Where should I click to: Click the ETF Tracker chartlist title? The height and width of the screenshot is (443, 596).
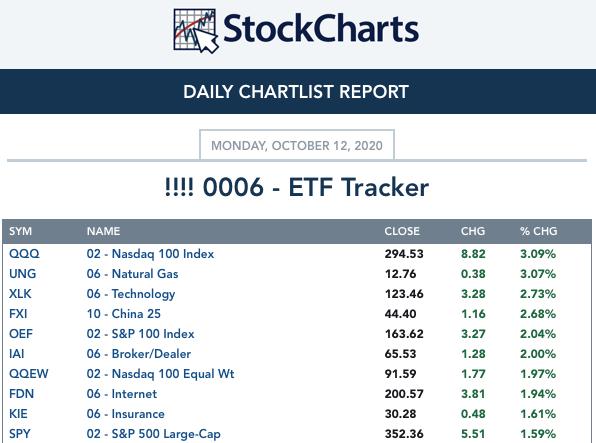[x=297, y=187]
